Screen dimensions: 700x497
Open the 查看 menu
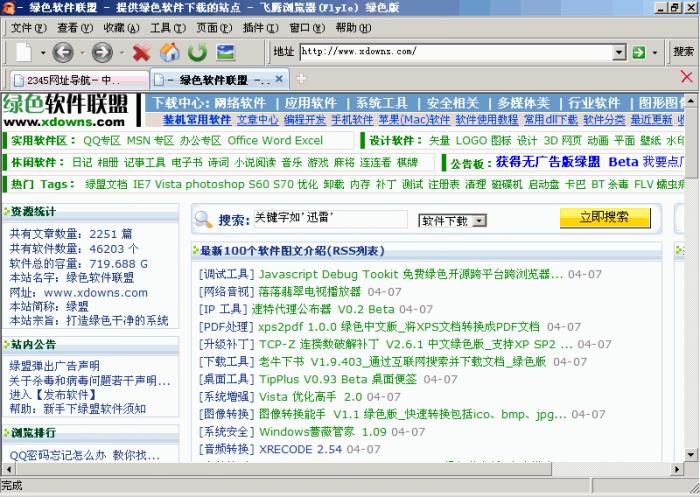75,28
